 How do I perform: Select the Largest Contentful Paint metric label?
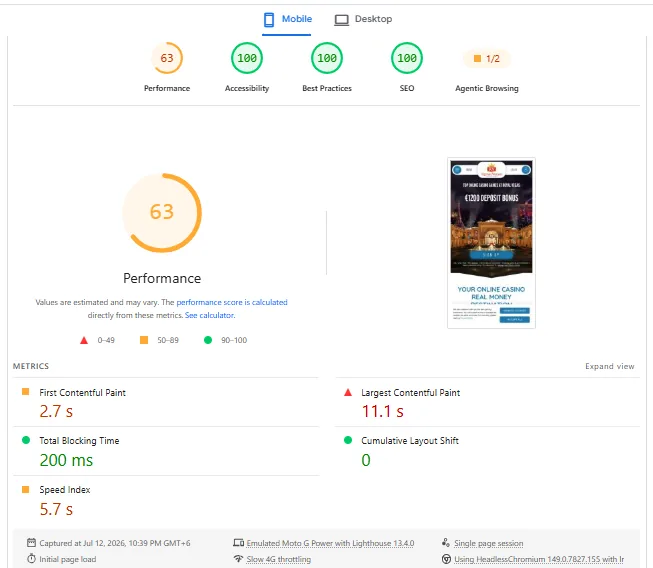click(x=411, y=393)
